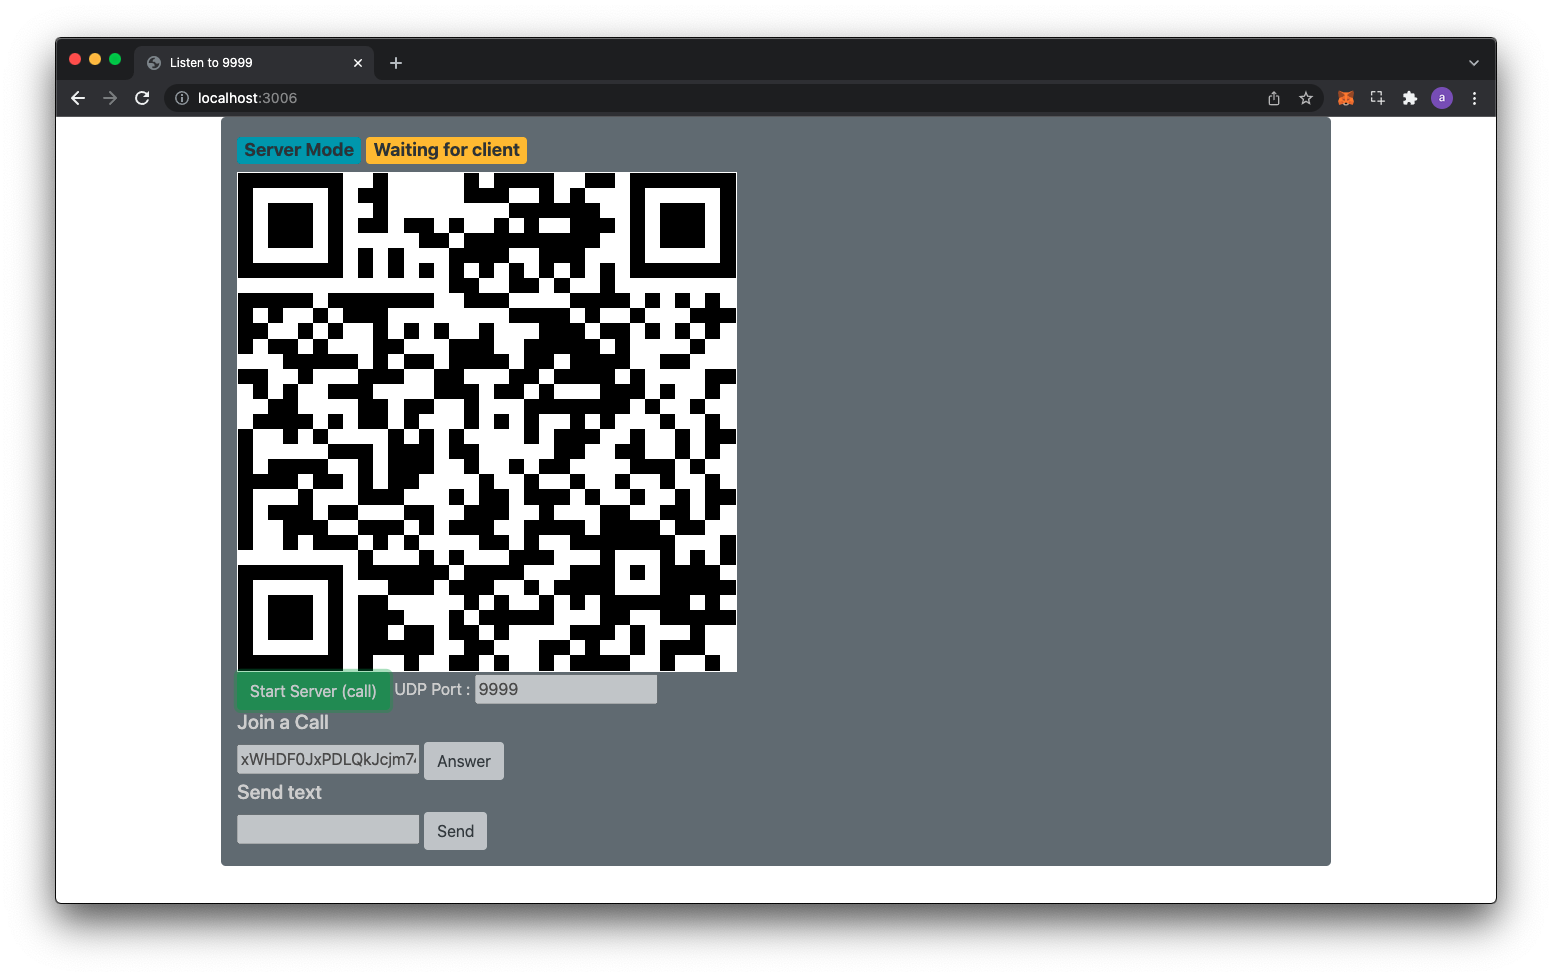Bookmark this page with the star icon

[1306, 98]
